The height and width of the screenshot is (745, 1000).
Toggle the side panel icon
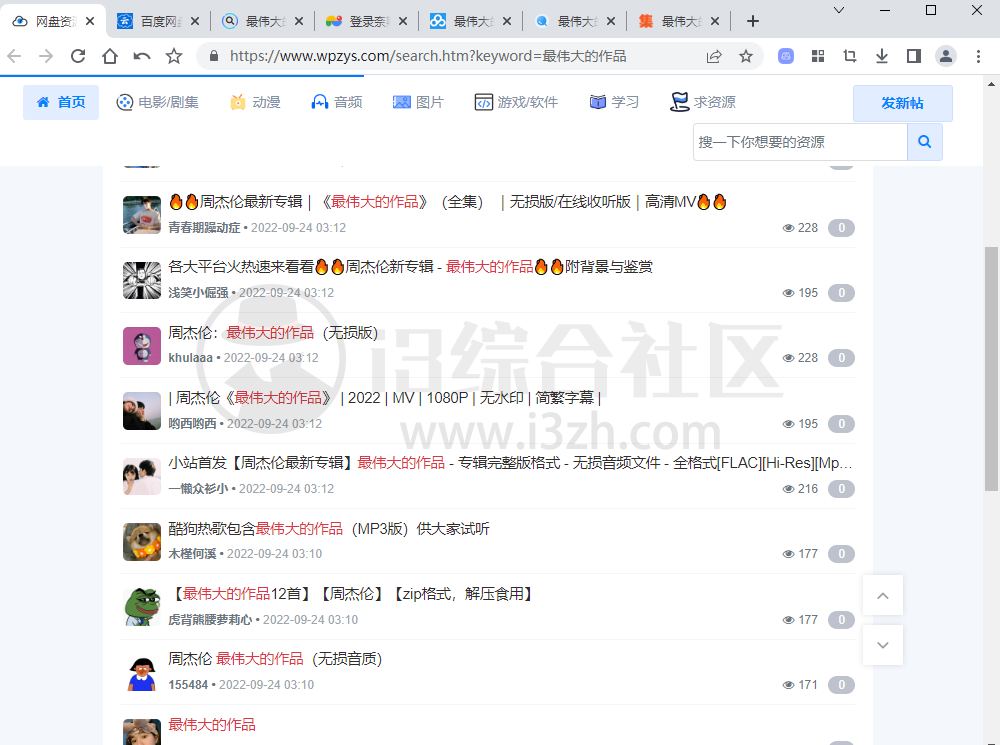coord(913,56)
